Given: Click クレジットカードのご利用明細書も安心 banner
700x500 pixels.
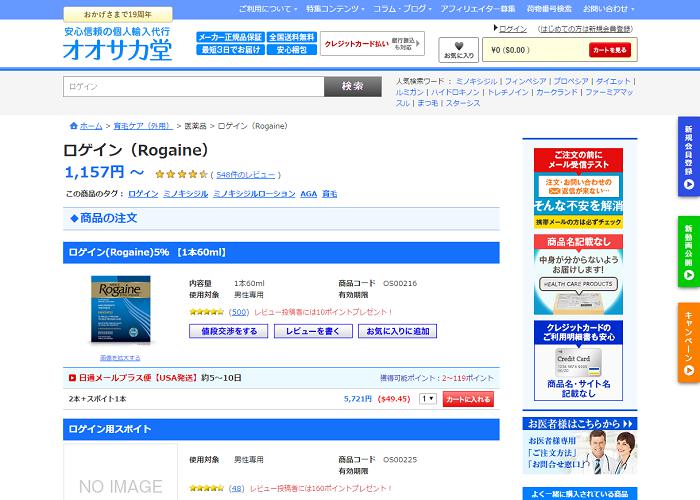Looking at the screenshot, I should pyautogui.click(x=578, y=361).
